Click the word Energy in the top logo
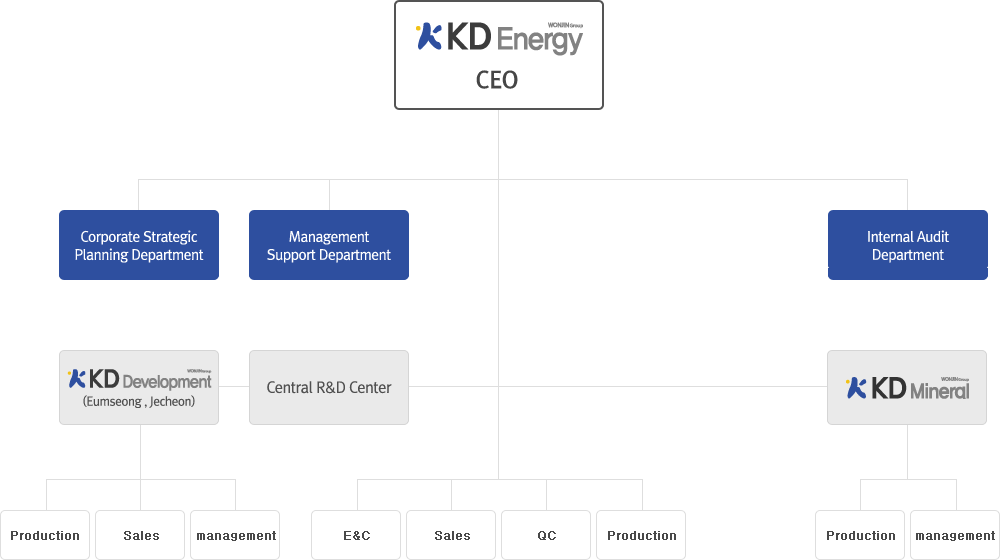Screen dimensions: 1000x560 coord(539,40)
